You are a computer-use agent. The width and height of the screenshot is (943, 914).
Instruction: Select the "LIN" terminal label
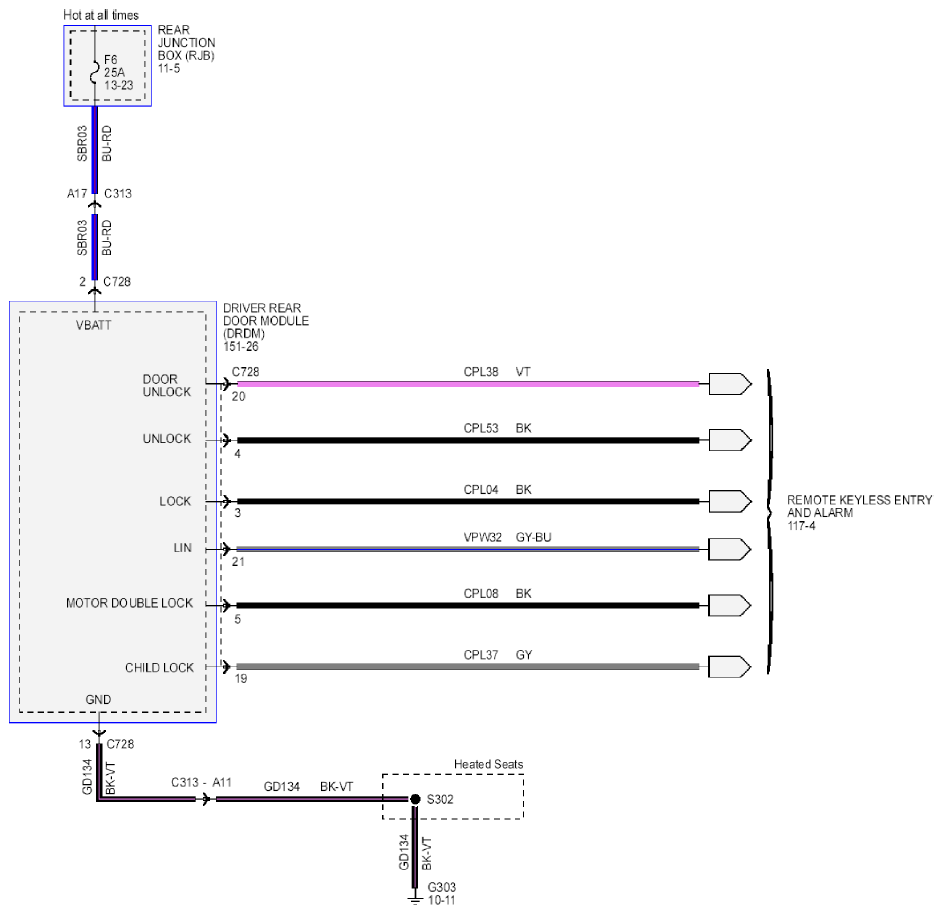(183, 548)
